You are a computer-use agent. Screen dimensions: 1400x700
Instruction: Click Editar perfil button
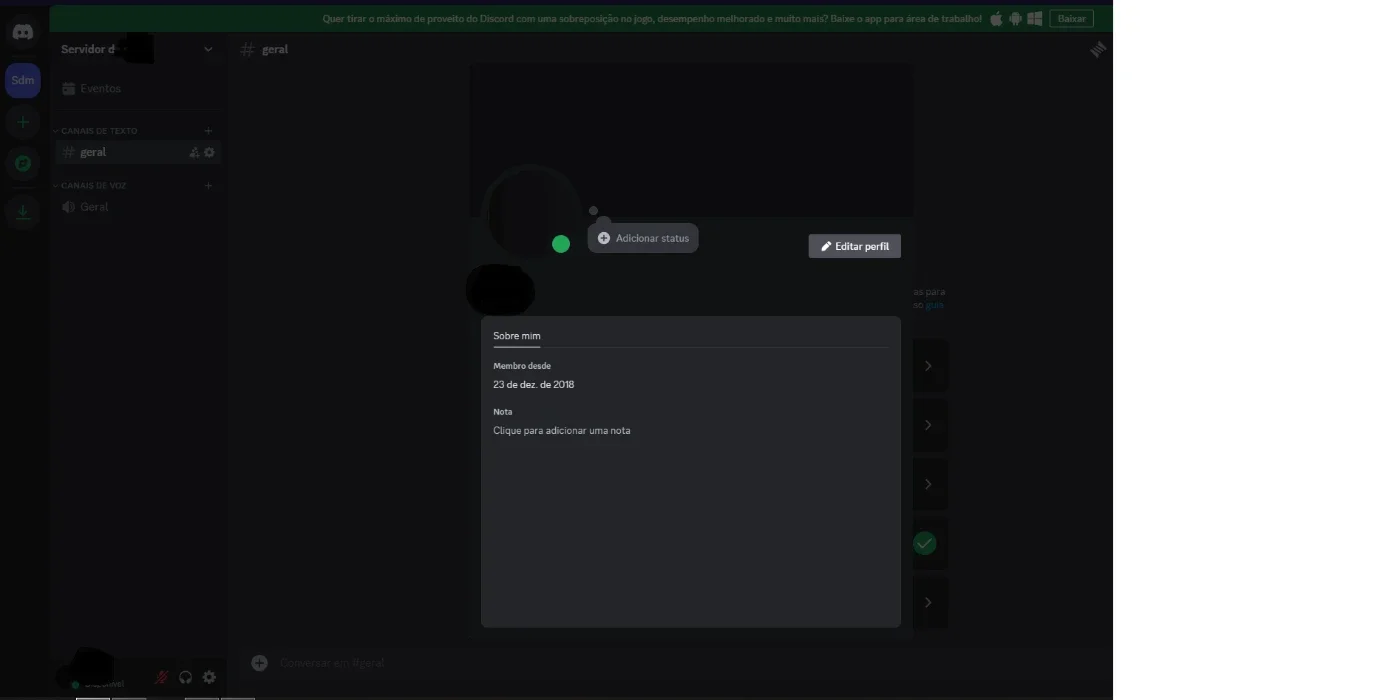pos(855,246)
